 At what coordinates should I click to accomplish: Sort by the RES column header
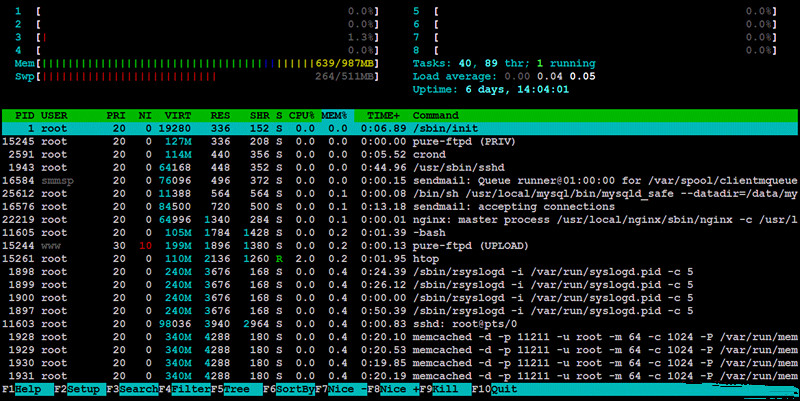click(220, 115)
